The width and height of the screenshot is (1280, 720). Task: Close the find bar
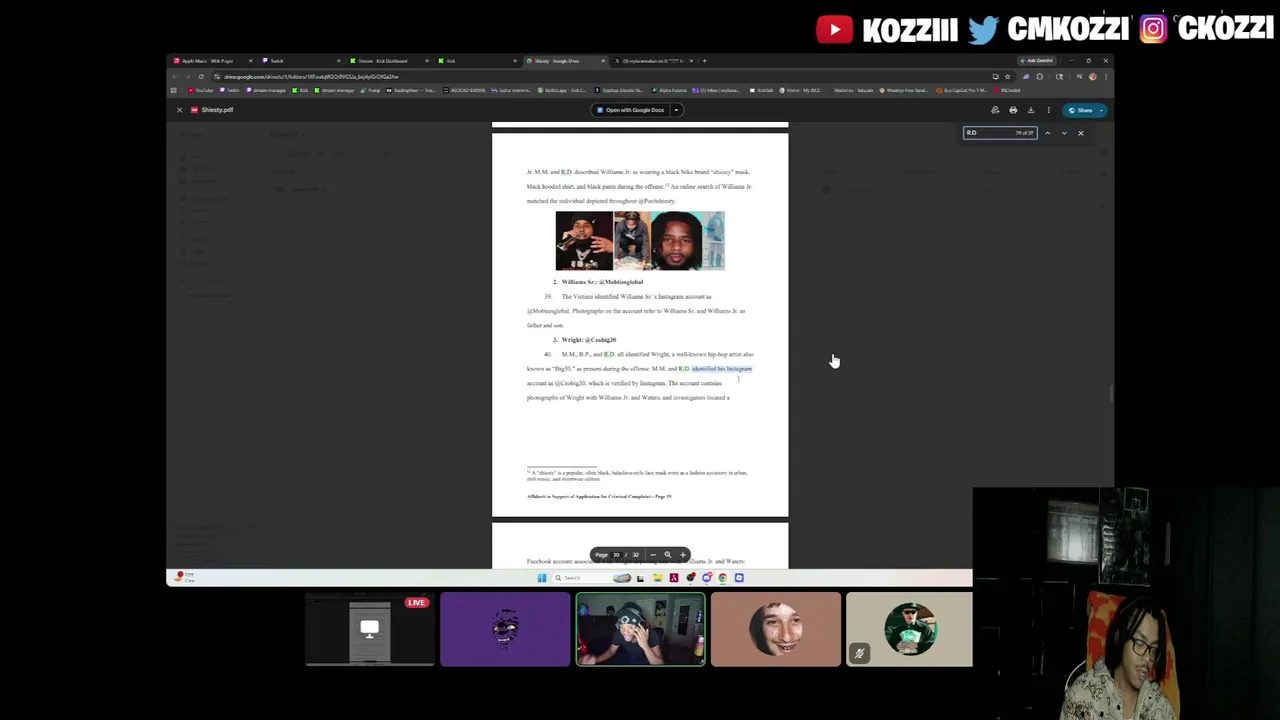(x=1081, y=133)
